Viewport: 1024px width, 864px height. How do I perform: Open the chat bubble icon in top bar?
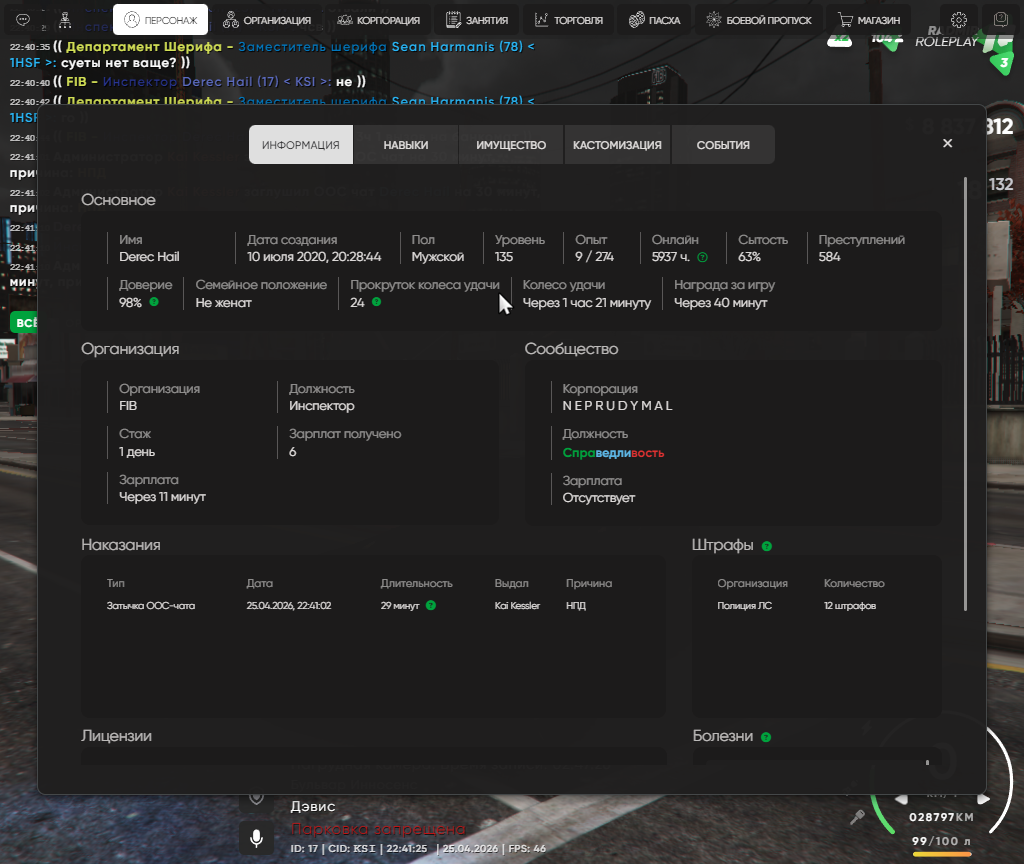pyautogui.click(x=23, y=20)
